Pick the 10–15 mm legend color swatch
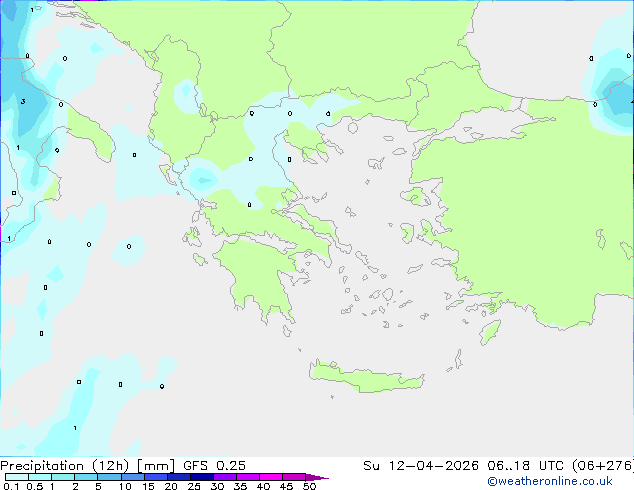The image size is (634, 490). (x=132, y=477)
